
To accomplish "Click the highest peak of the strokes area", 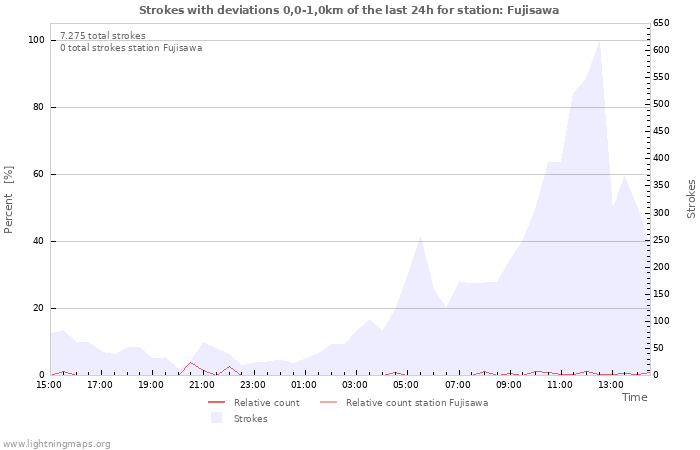I will pos(599,43).
